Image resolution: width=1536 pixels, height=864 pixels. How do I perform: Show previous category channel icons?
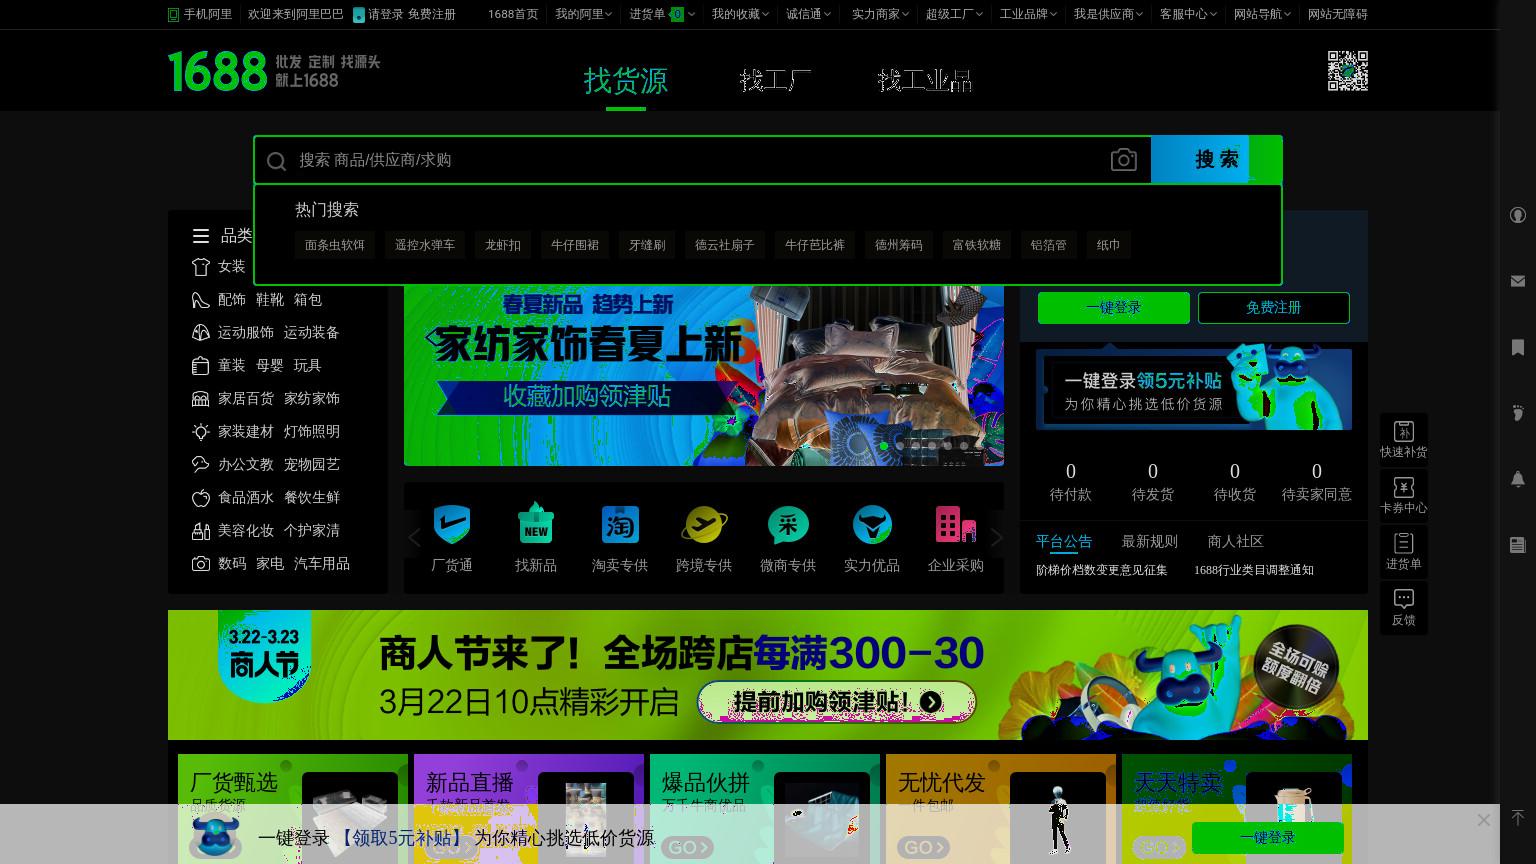[x=415, y=538]
